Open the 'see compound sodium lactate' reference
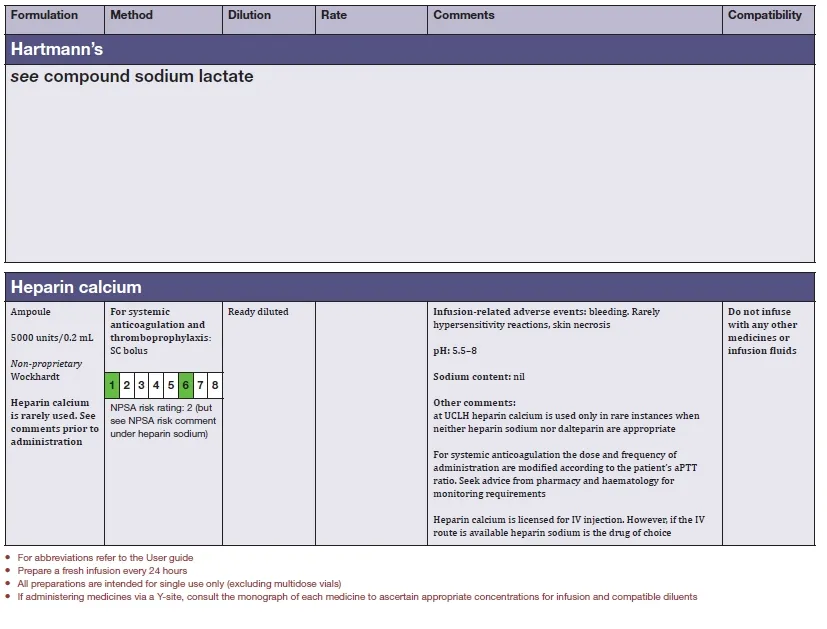 click(132, 77)
